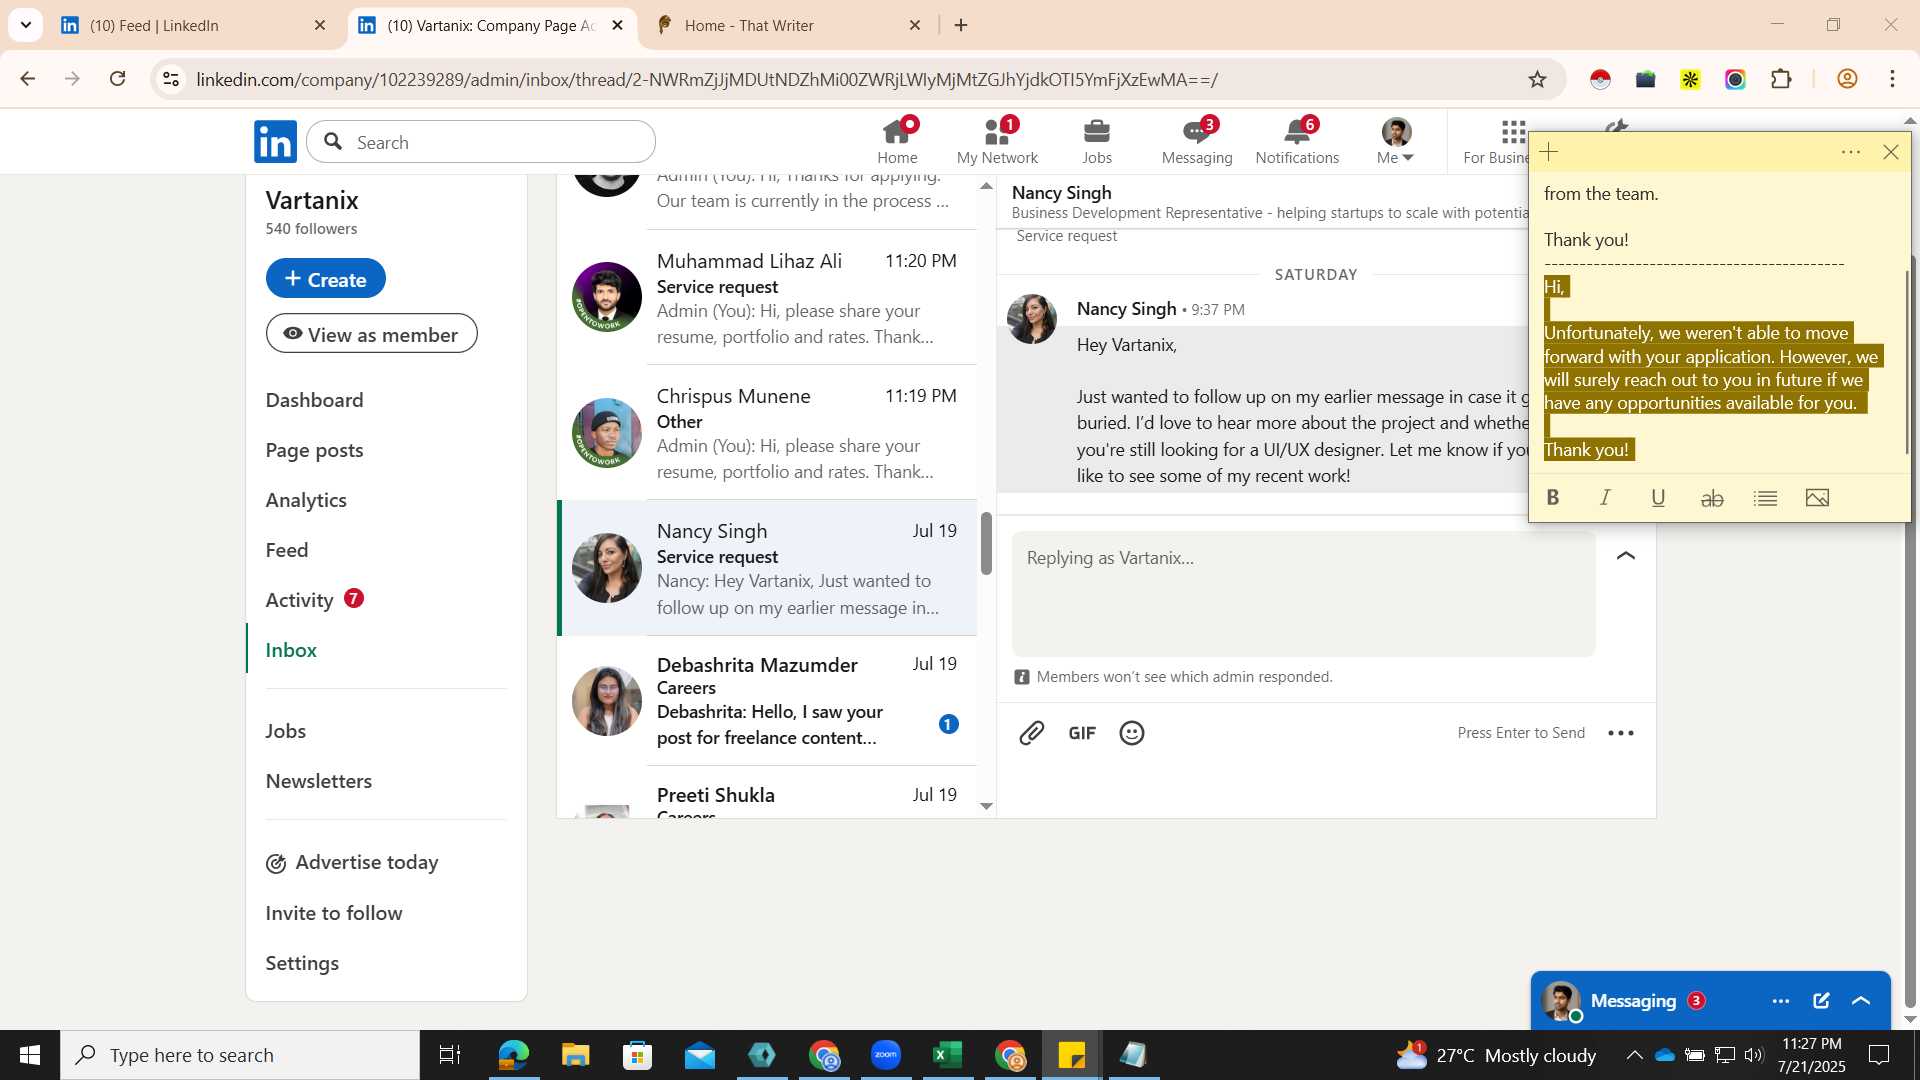Click the LinkedIn logo
1920x1080 pixels.
click(275, 142)
